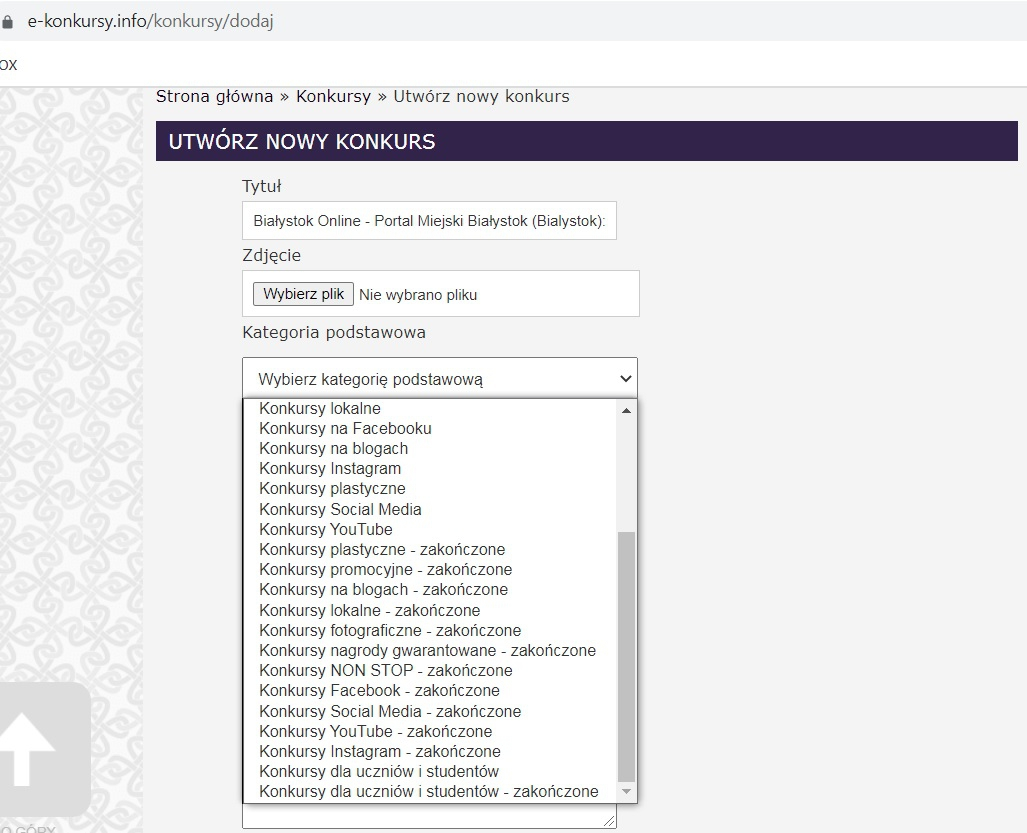This screenshot has width=1027, height=833.
Task: Click the 'Wybierz plik' file button
Action: (x=303, y=294)
